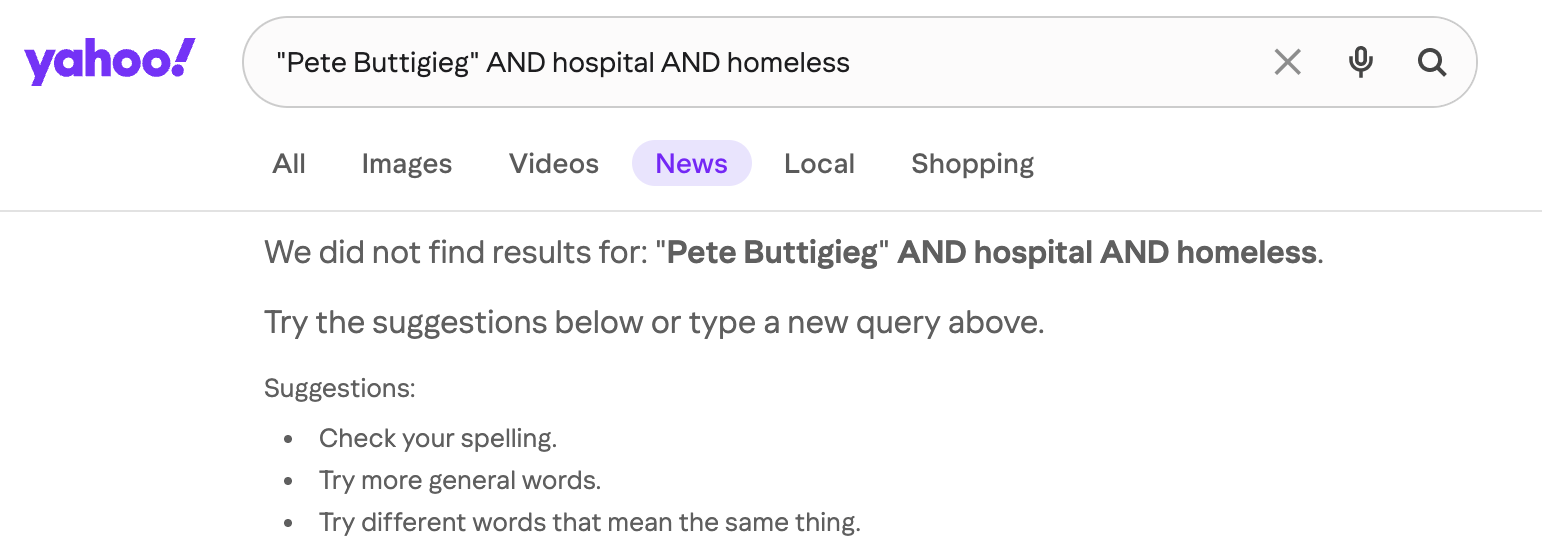Submit search using magnifying glass icon
The image size is (1542, 558).
pyautogui.click(x=1432, y=63)
